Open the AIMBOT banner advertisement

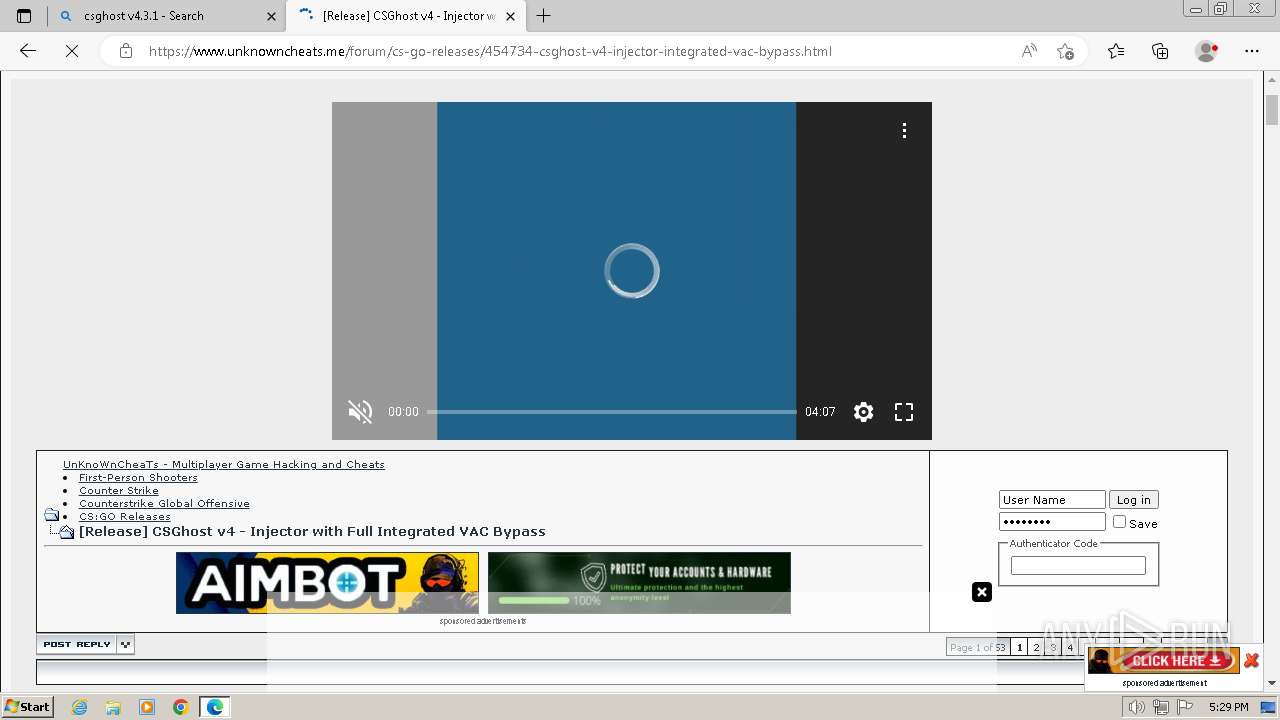click(x=327, y=583)
